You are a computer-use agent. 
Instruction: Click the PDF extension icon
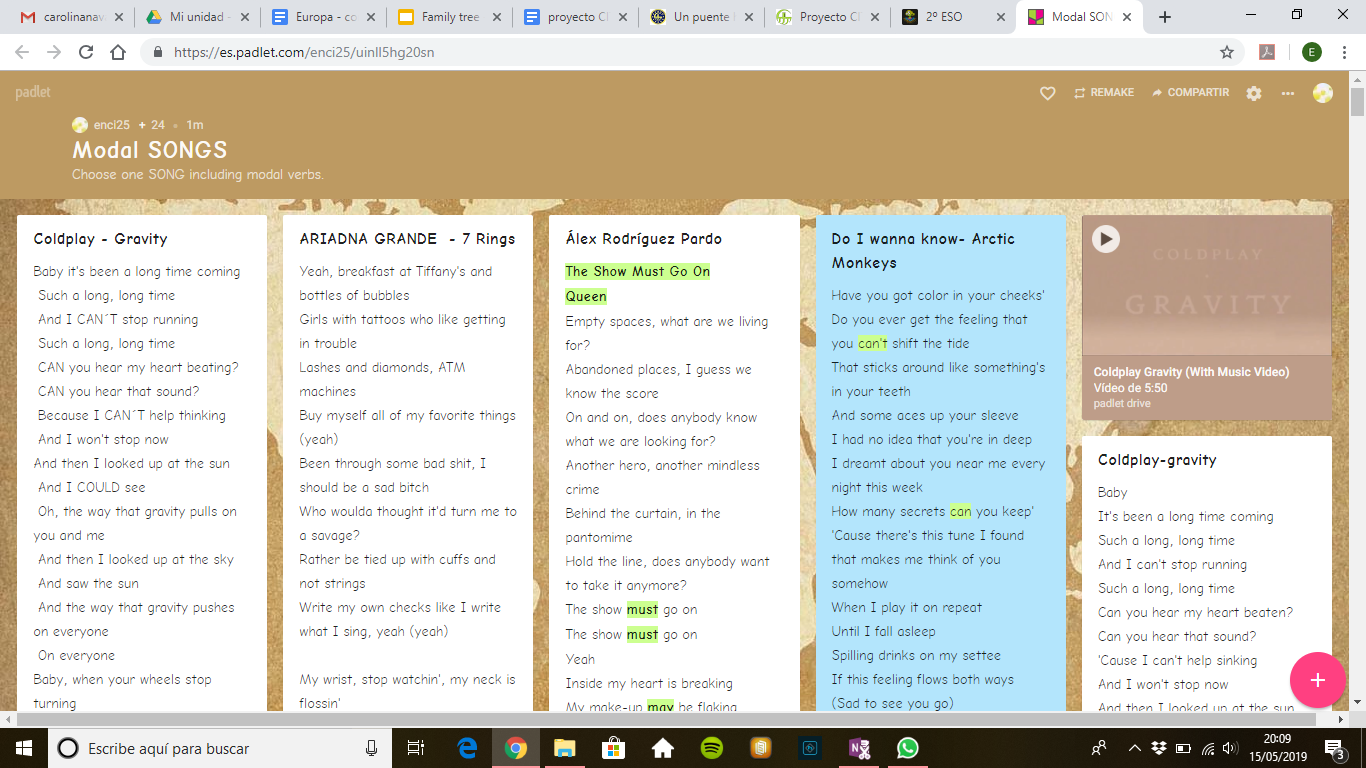pyautogui.click(x=1267, y=52)
